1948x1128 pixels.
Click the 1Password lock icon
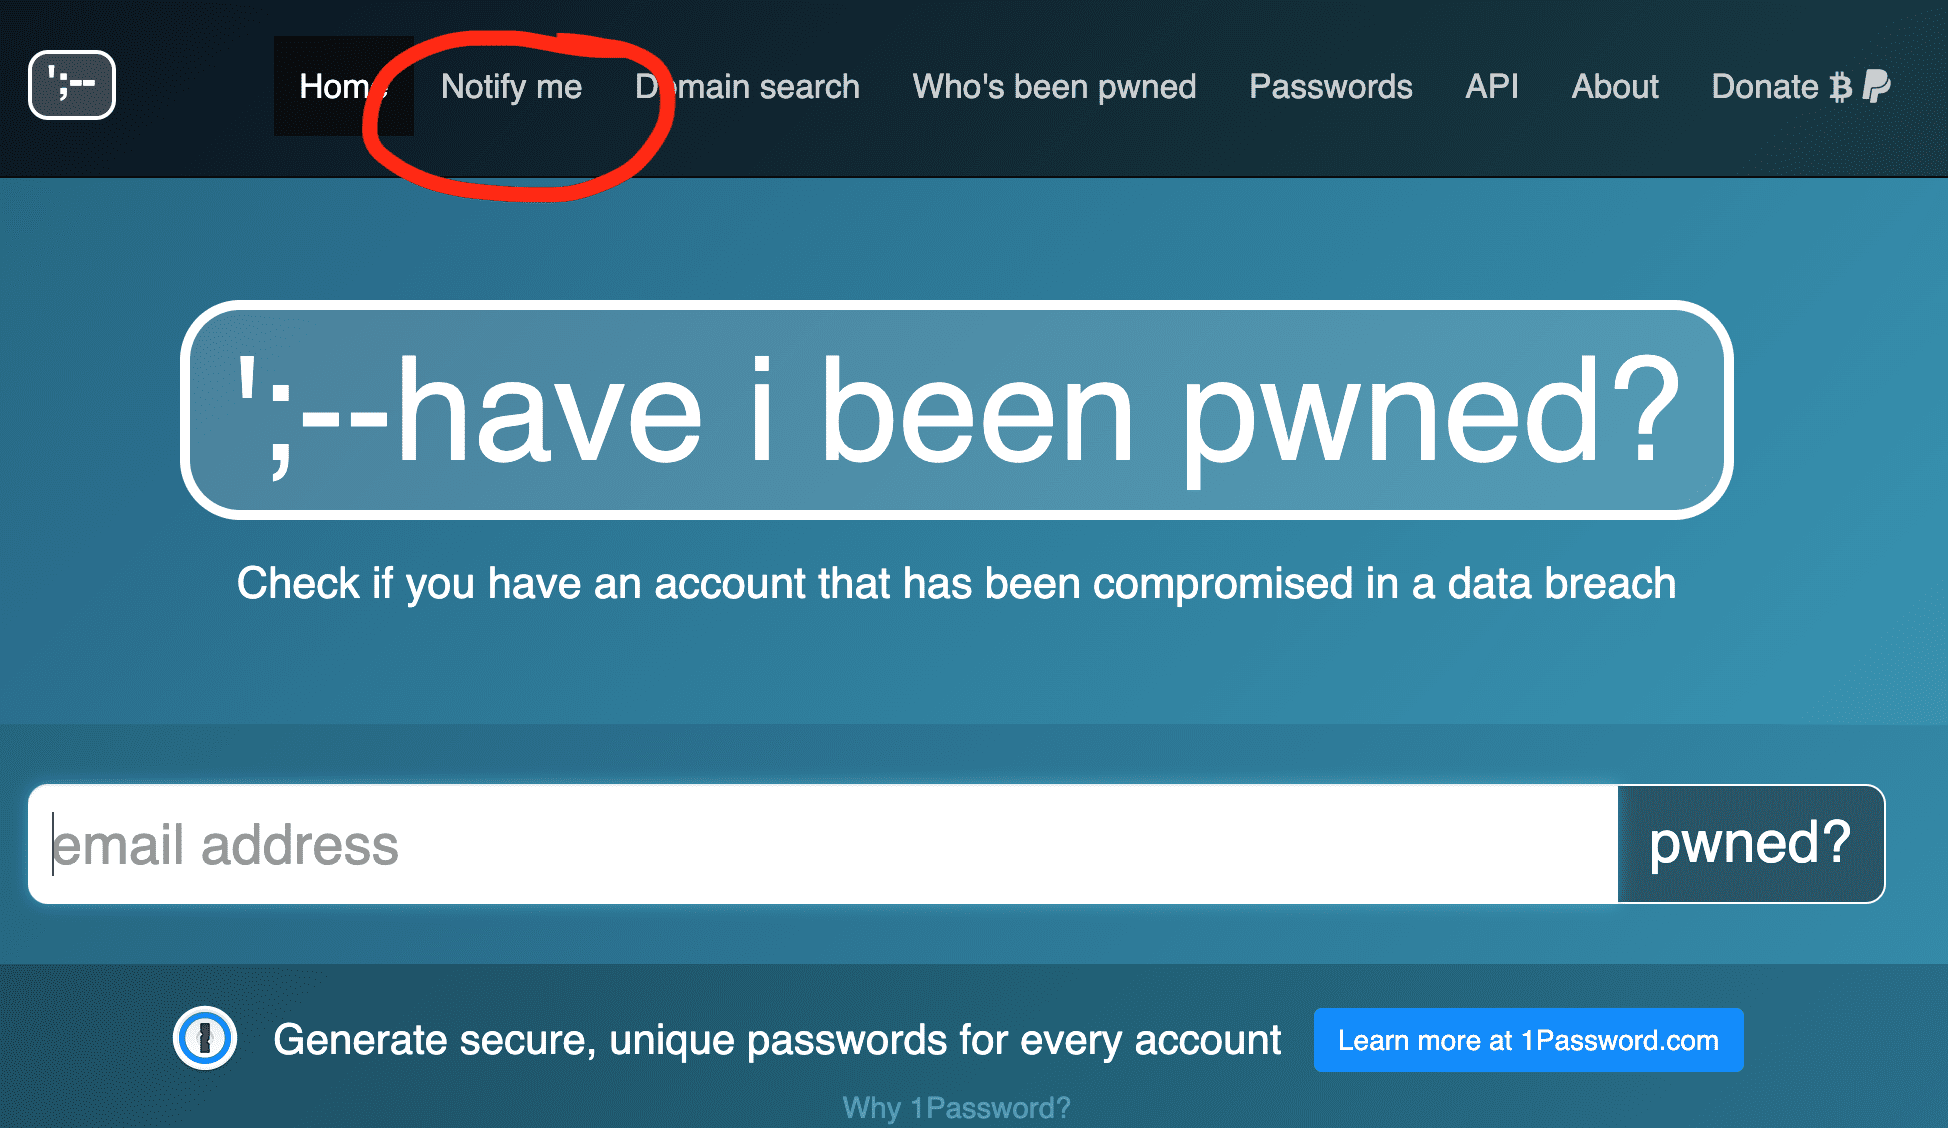[x=205, y=1039]
